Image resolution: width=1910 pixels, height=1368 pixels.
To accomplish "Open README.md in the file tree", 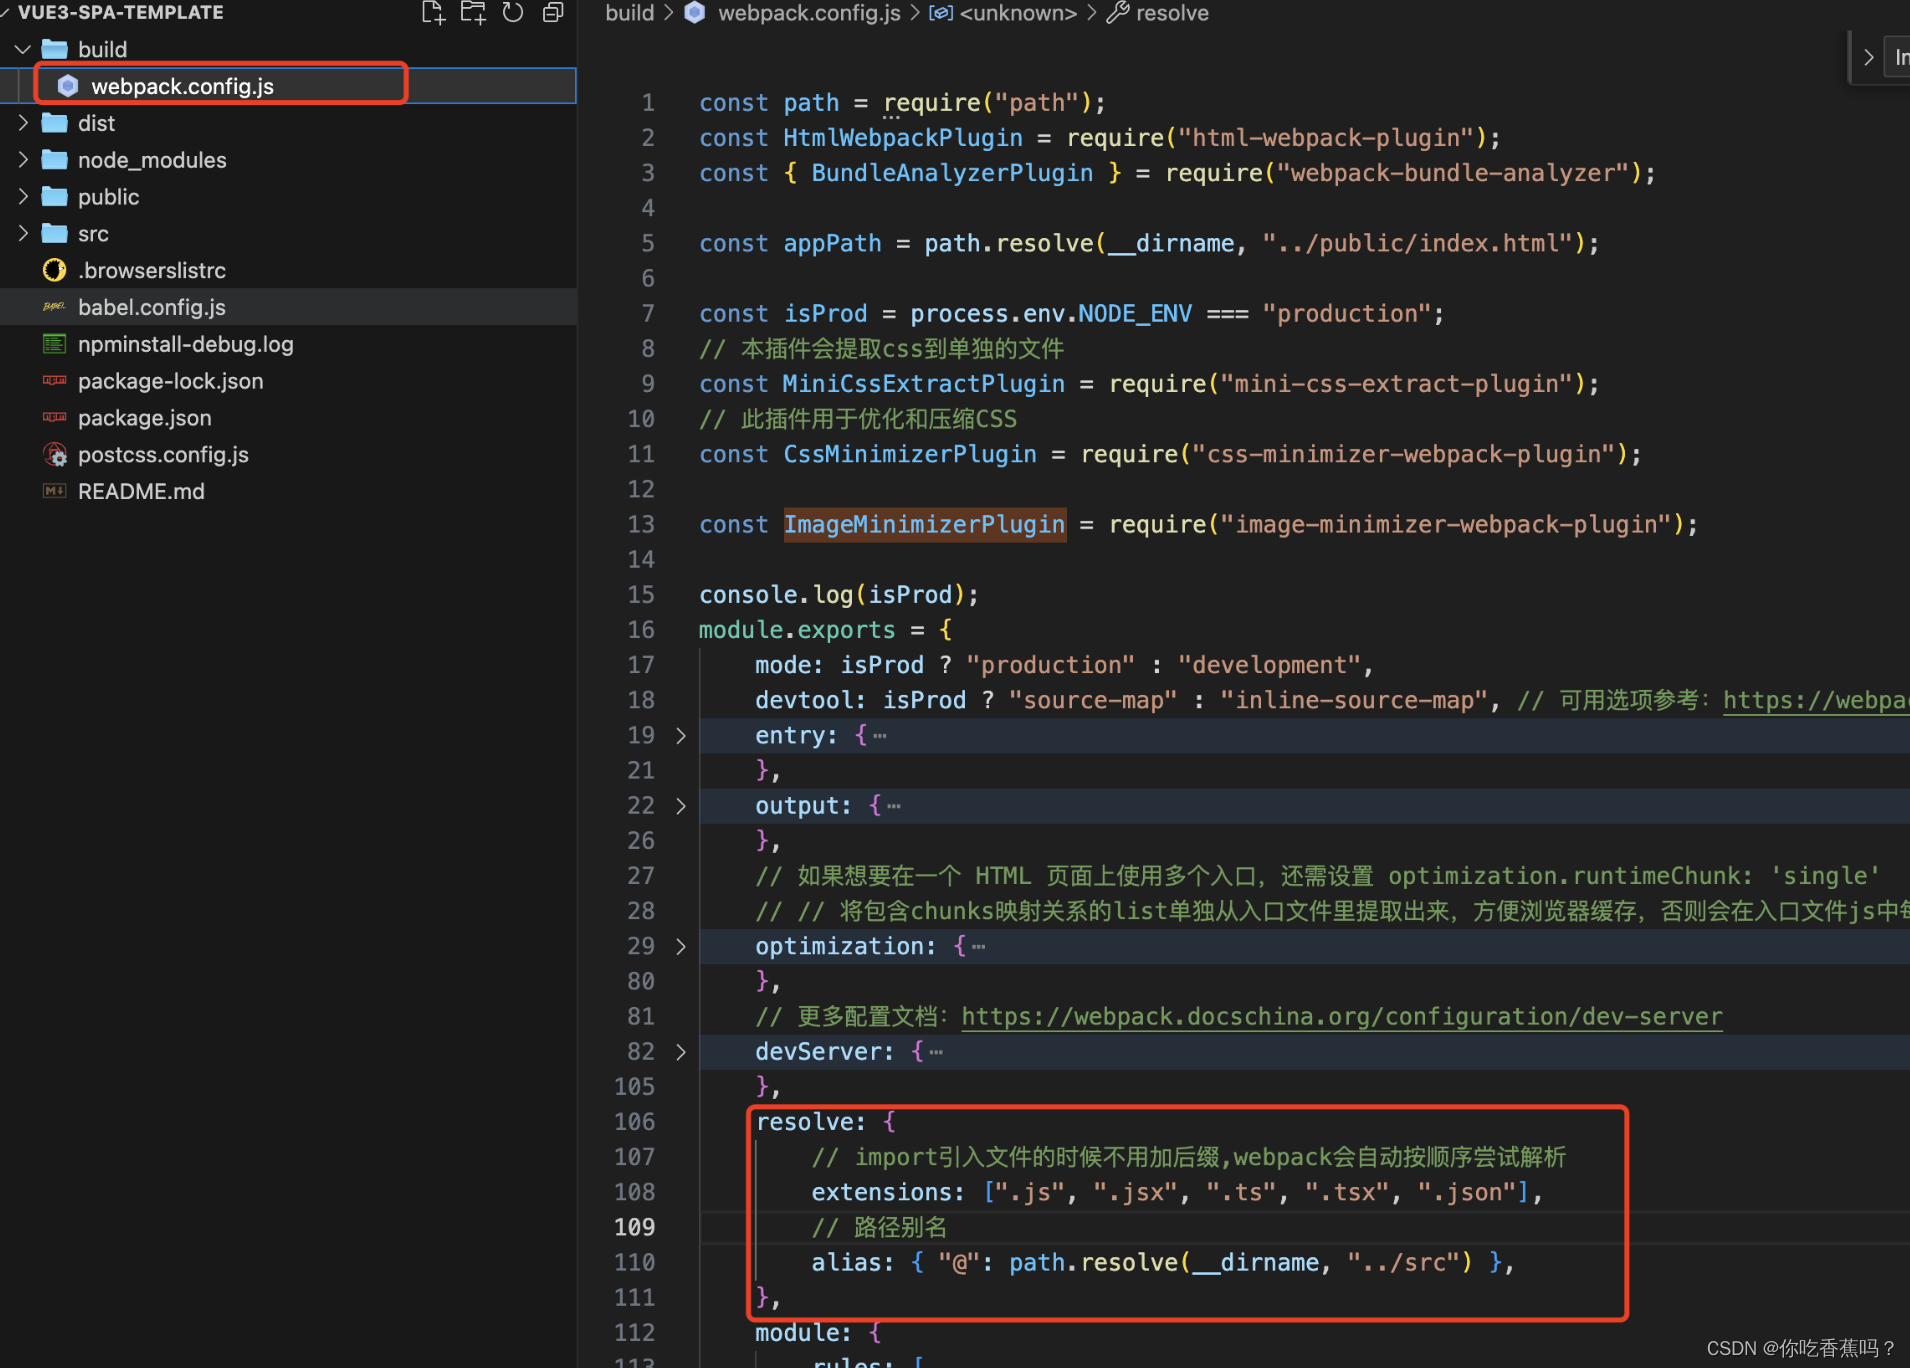I will pyautogui.click(x=142, y=491).
